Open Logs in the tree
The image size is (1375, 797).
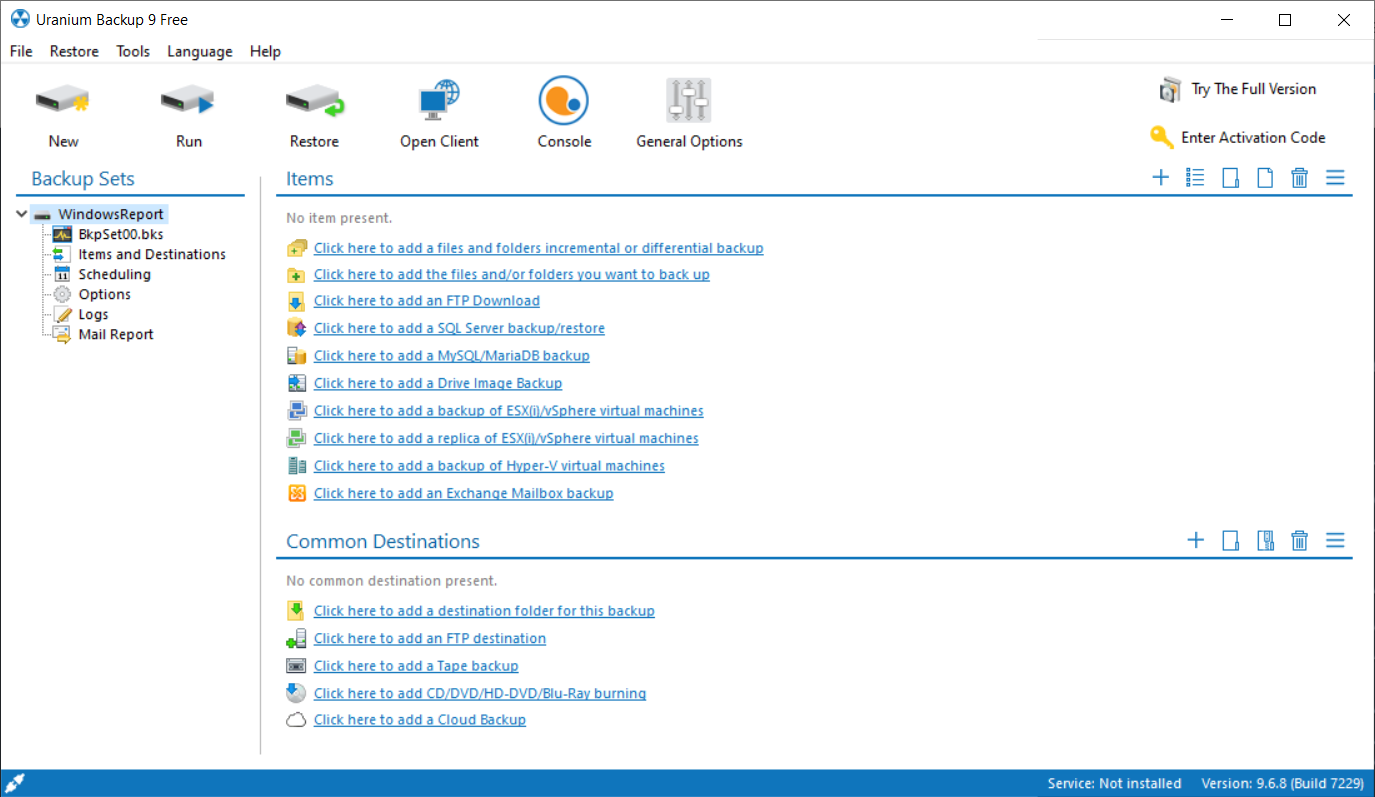point(93,314)
